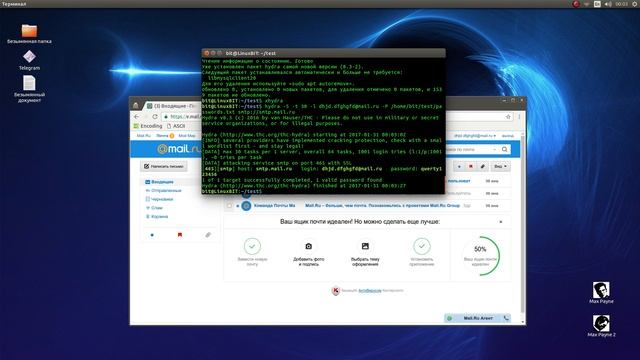The image size is (640, 360).
Task: Click the image icon to choose theme
Action: (365, 246)
